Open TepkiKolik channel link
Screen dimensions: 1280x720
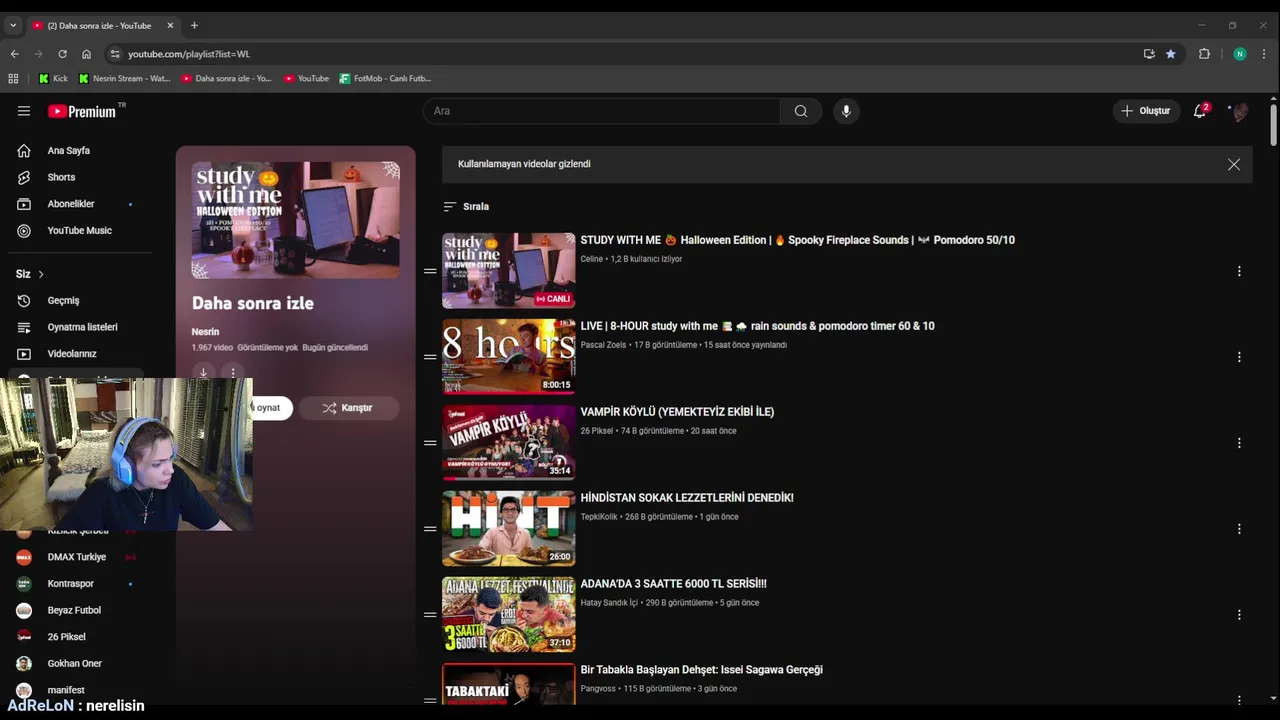(x=599, y=517)
